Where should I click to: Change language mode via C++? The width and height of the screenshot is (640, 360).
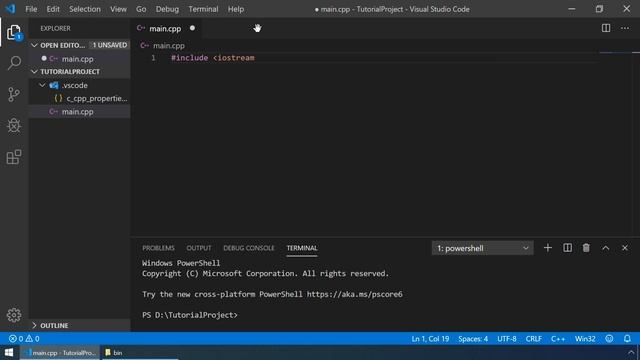tap(558, 338)
